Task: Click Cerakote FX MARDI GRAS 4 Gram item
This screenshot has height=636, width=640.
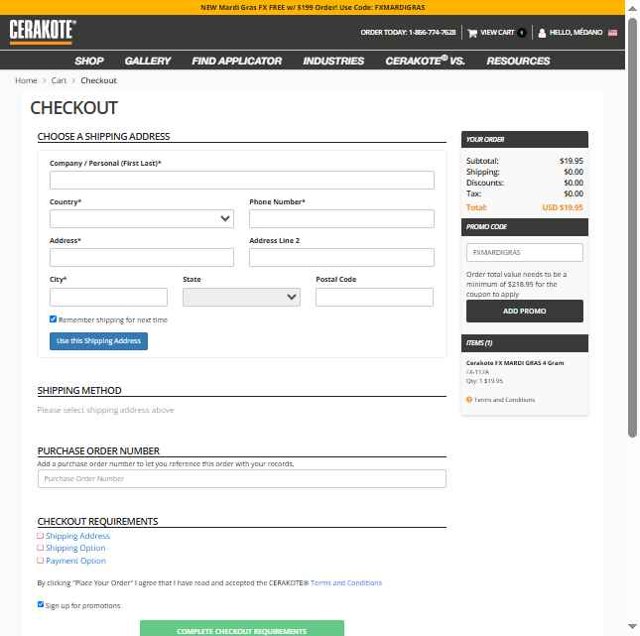Action: (515, 362)
